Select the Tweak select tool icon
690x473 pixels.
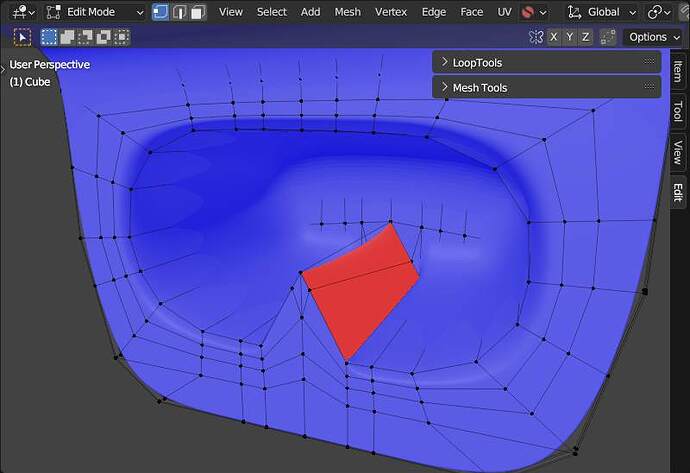click(x=22, y=37)
